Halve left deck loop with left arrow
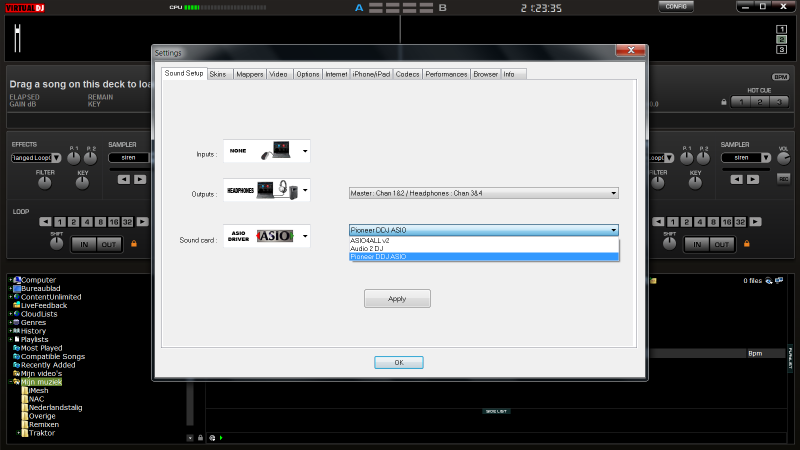Image resolution: width=800 pixels, height=450 pixels. point(45,222)
